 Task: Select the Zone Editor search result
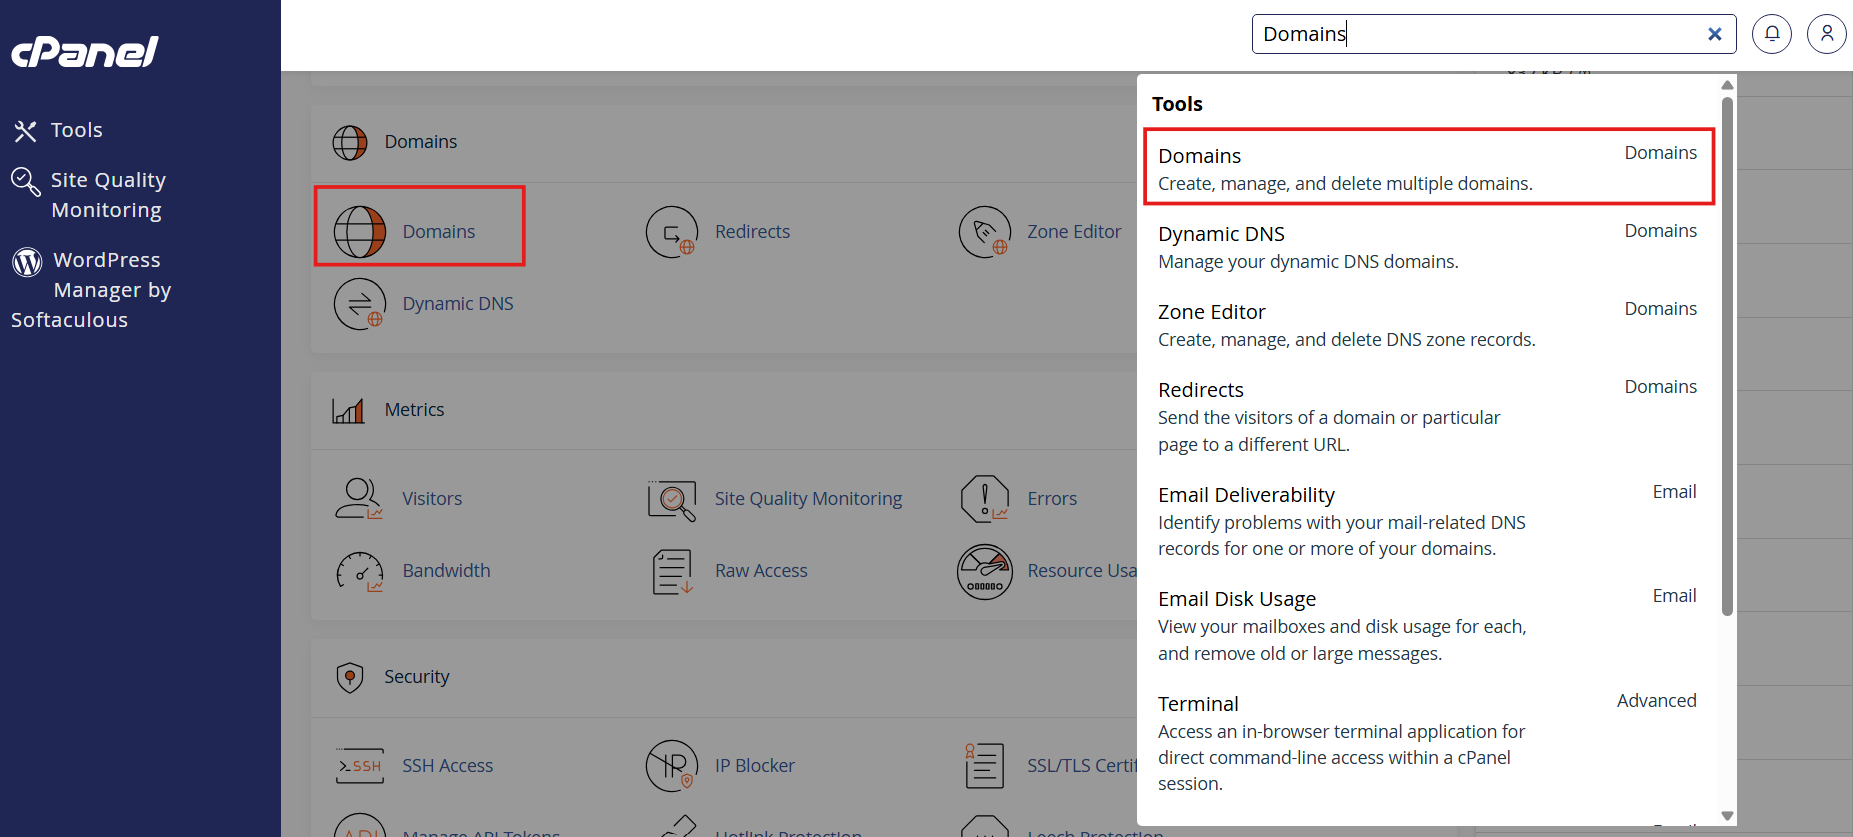click(1429, 324)
